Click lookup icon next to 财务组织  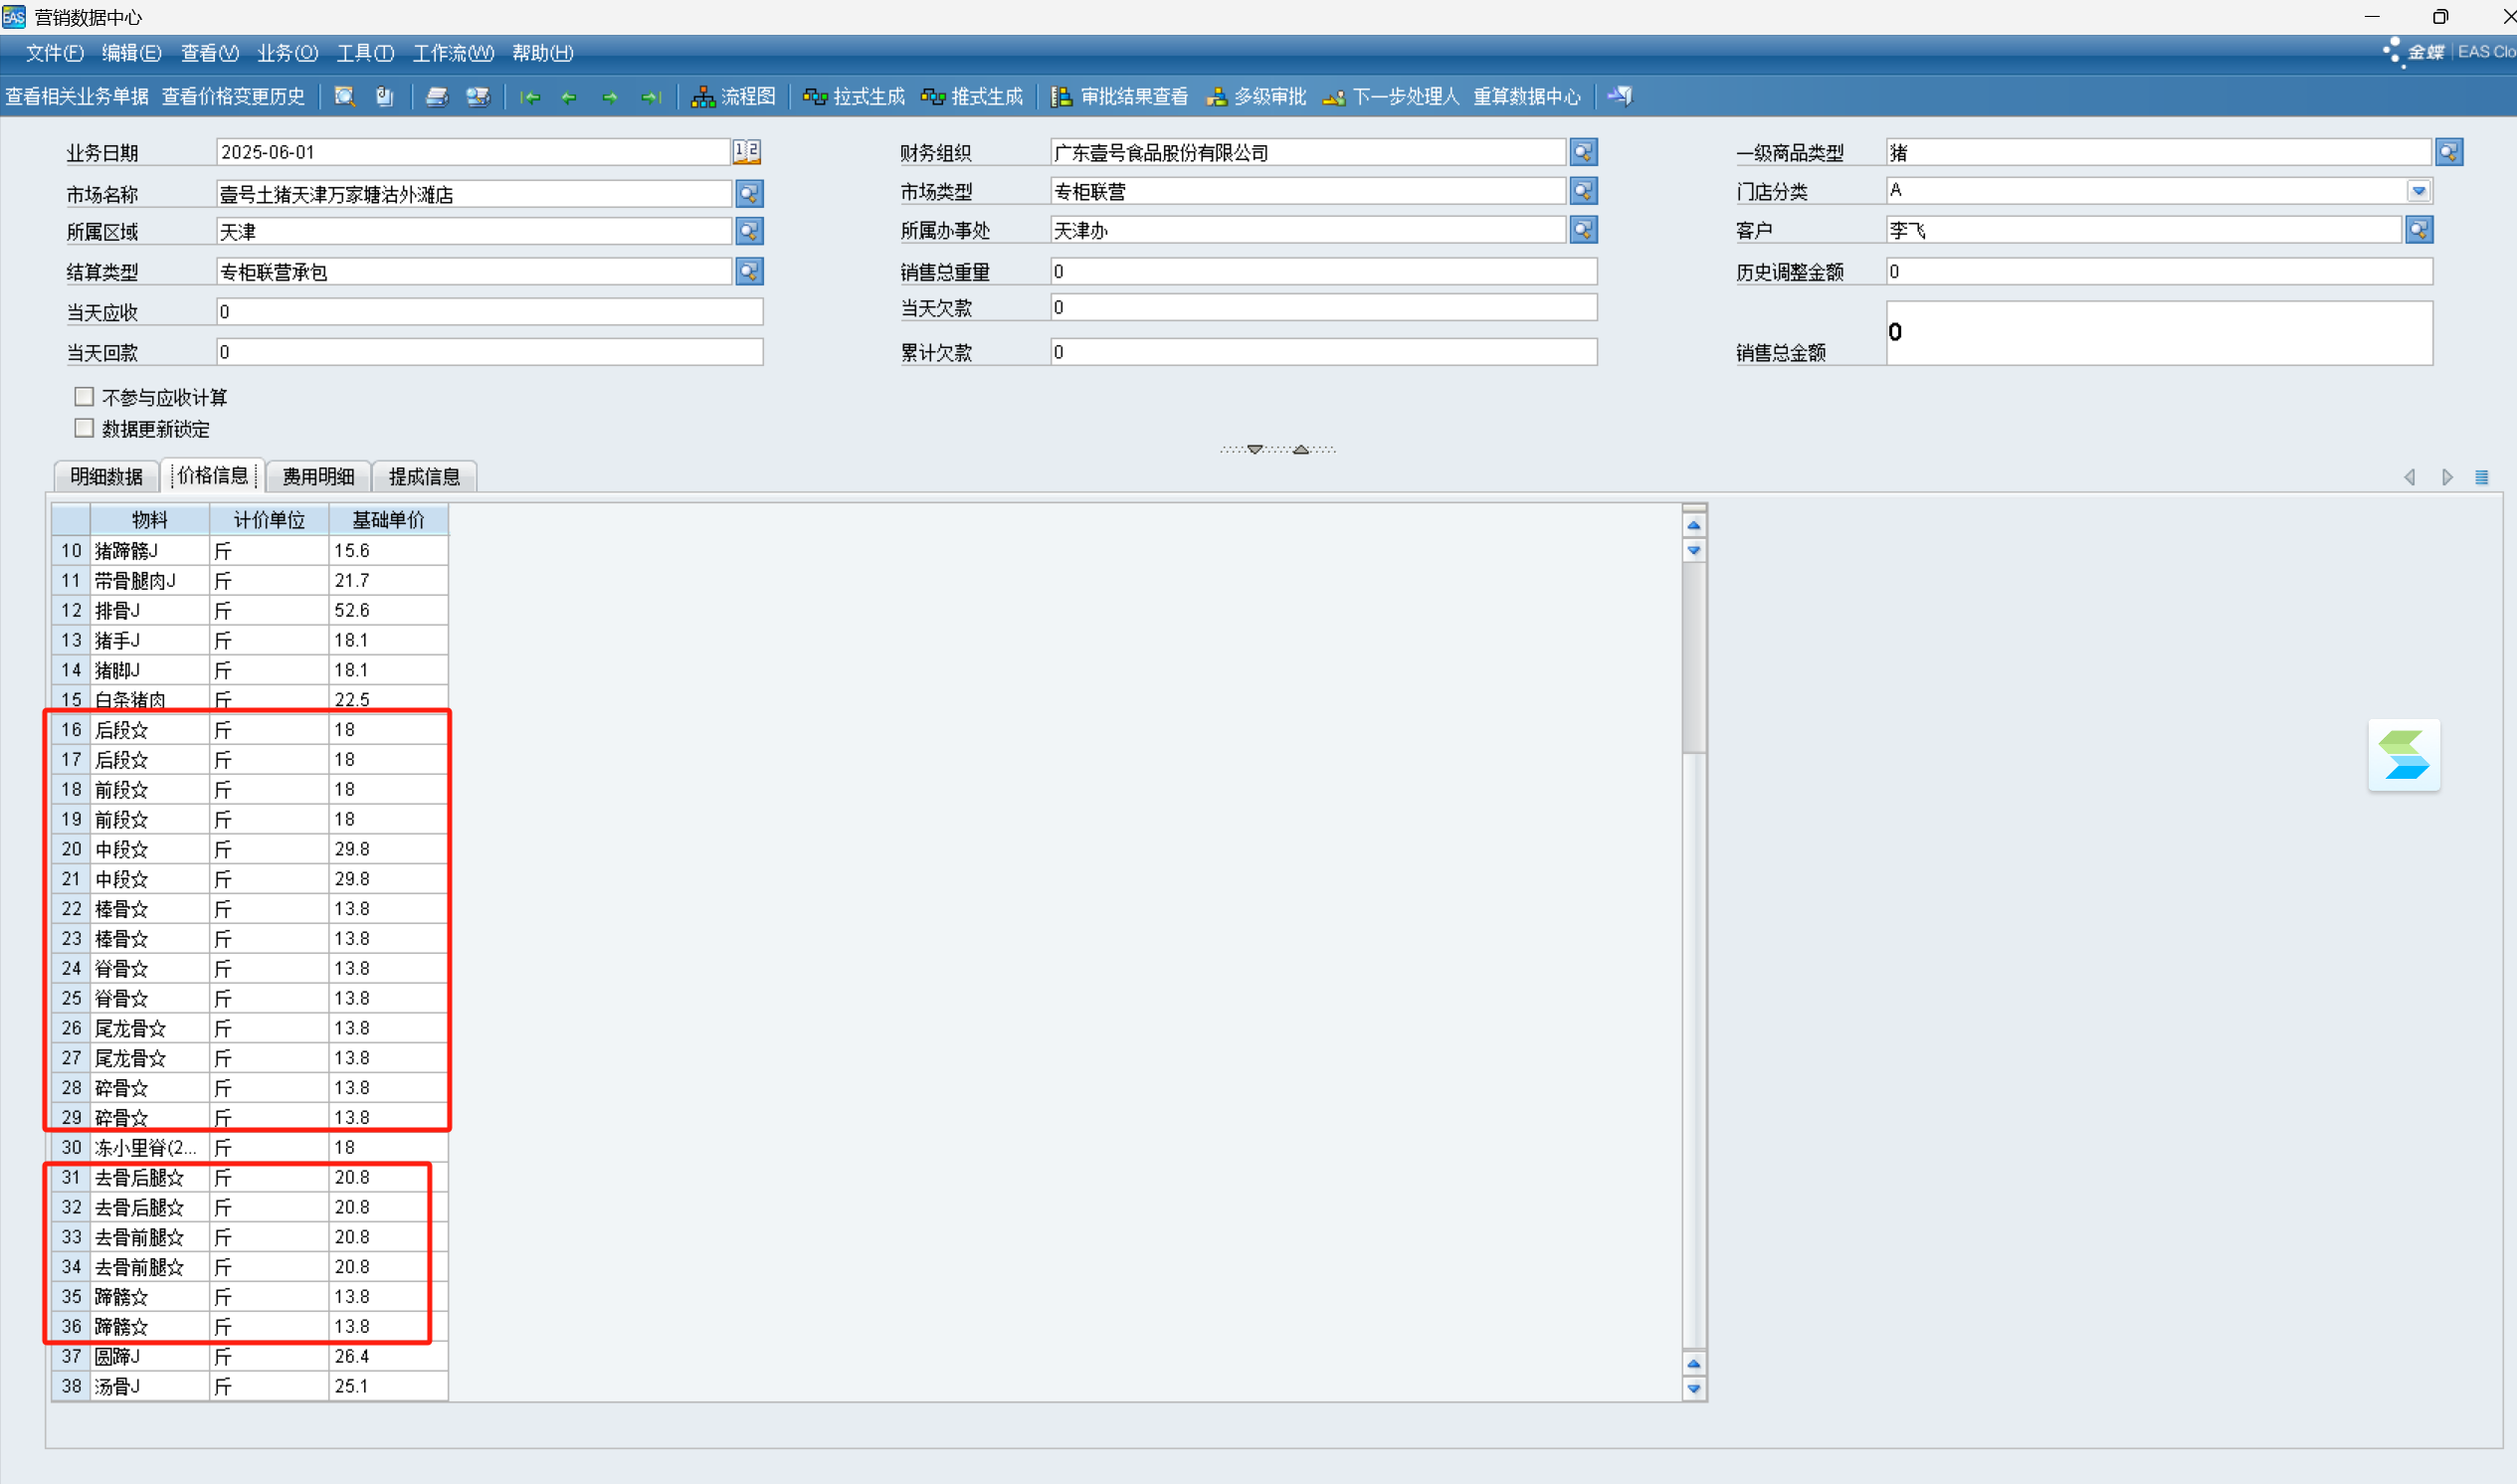1583,152
